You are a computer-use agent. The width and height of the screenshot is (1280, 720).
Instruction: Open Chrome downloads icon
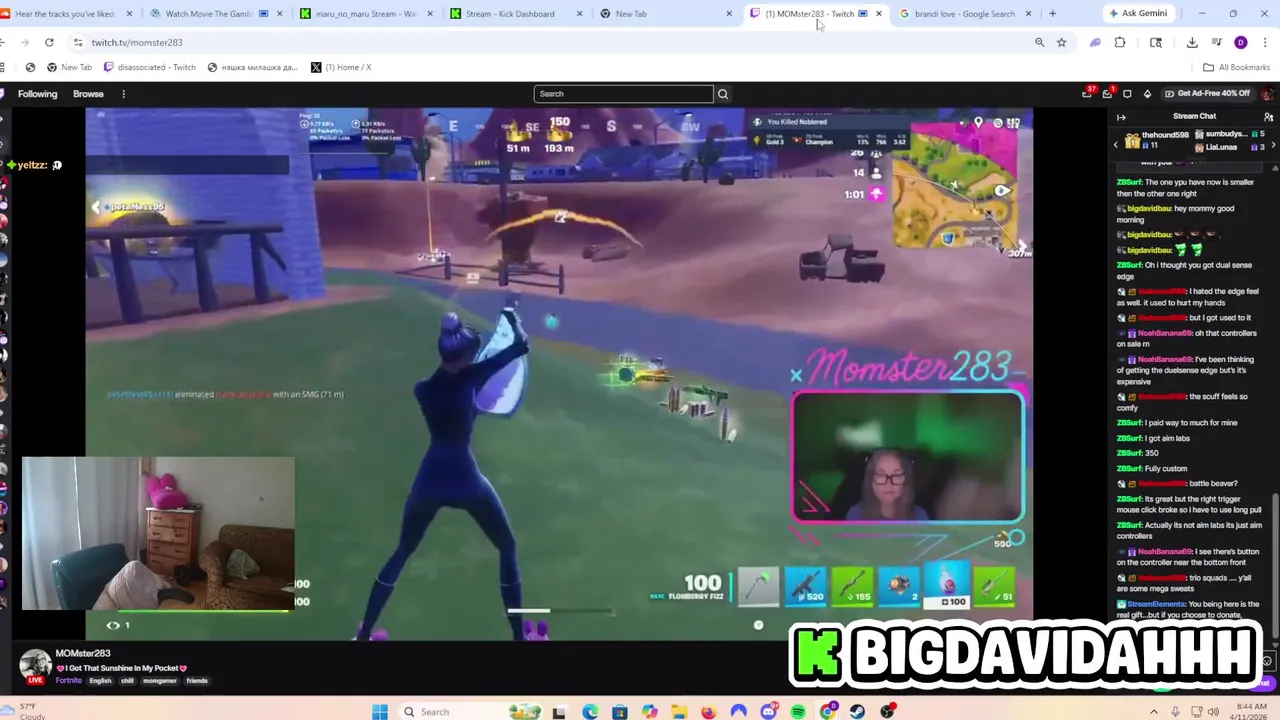tap(1192, 42)
